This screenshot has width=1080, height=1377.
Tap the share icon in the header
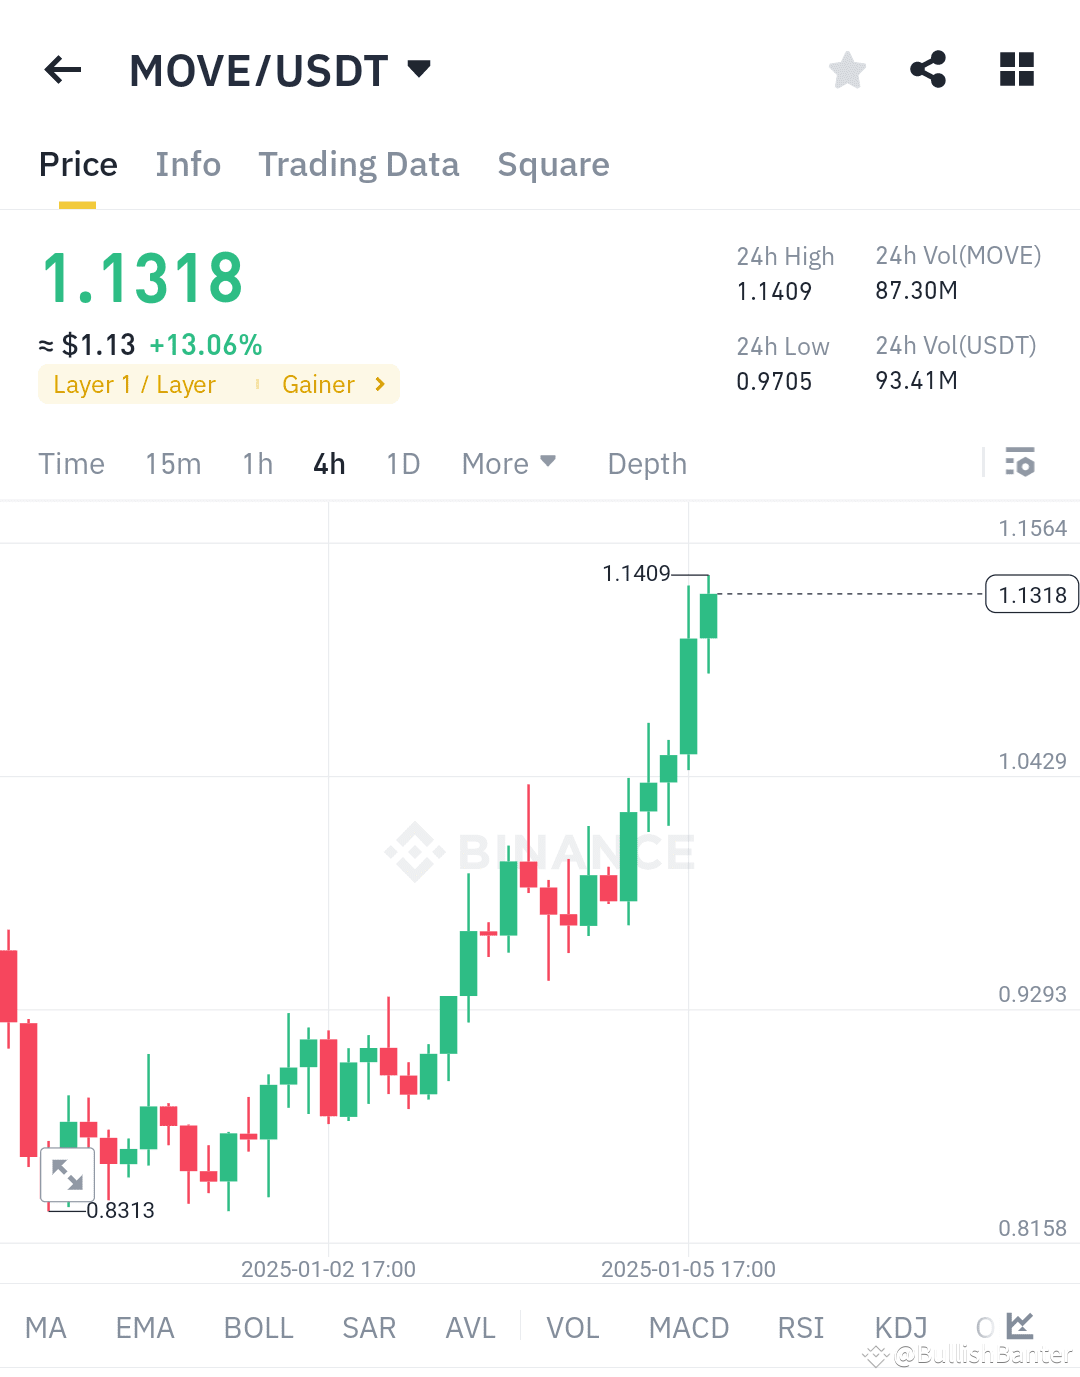click(927, 70)
